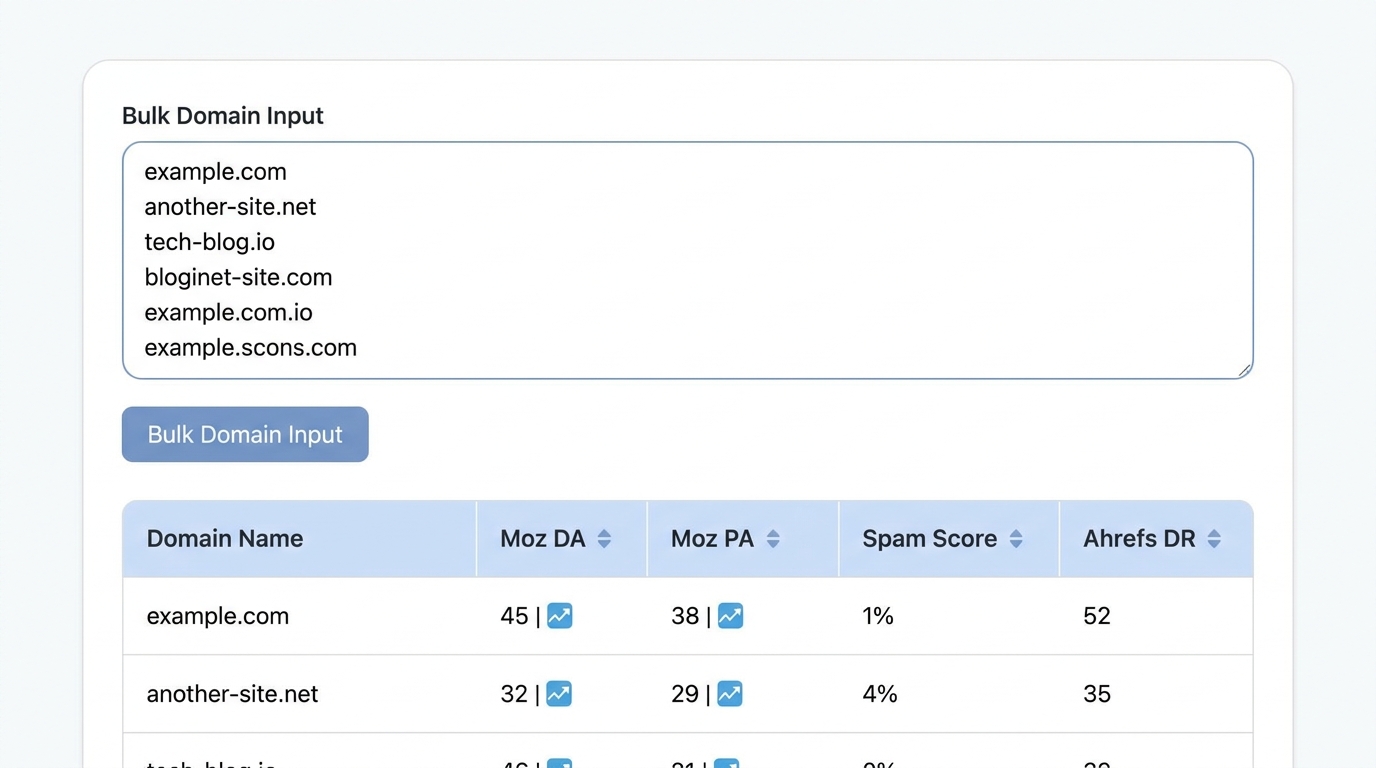Click the blue Bulk Domain Input button
The image size is (1376, 768).
(245, 434)
